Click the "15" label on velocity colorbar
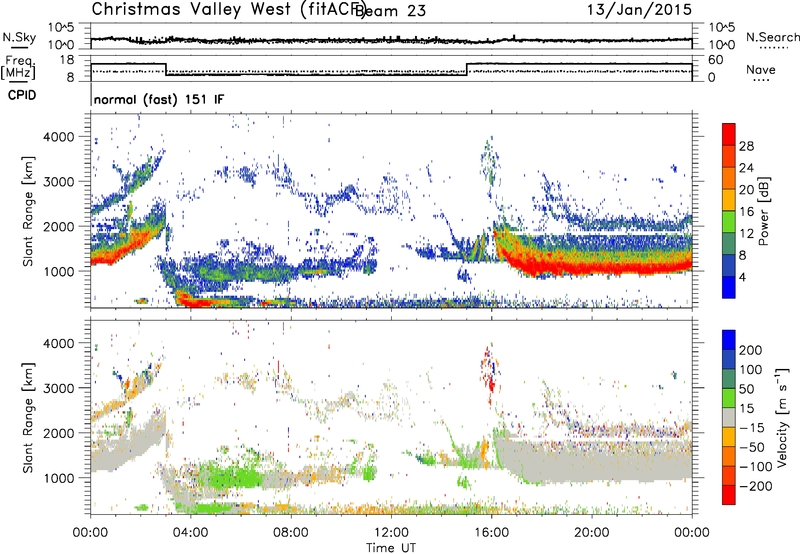Image resolution: width=800 pixels, height=554 pixels. coord(746,409)
